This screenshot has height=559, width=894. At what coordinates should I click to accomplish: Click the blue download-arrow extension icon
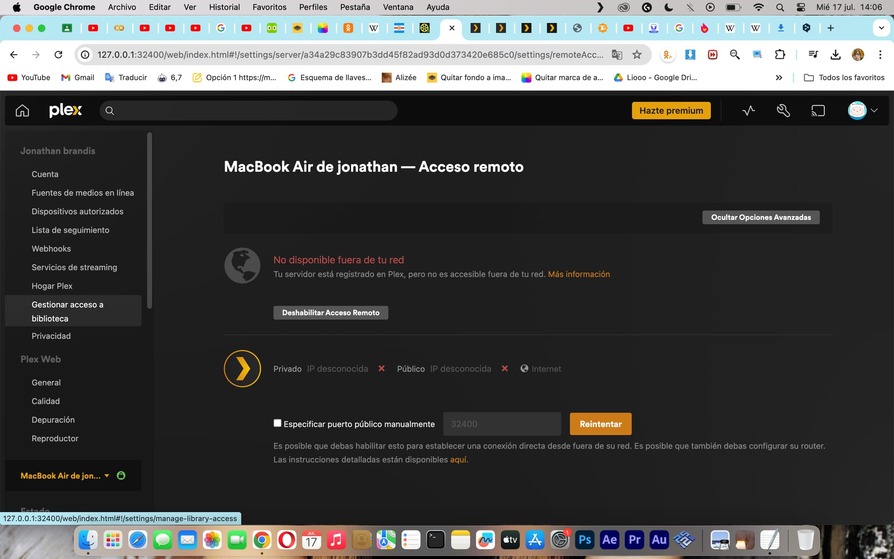click(690, 55)
